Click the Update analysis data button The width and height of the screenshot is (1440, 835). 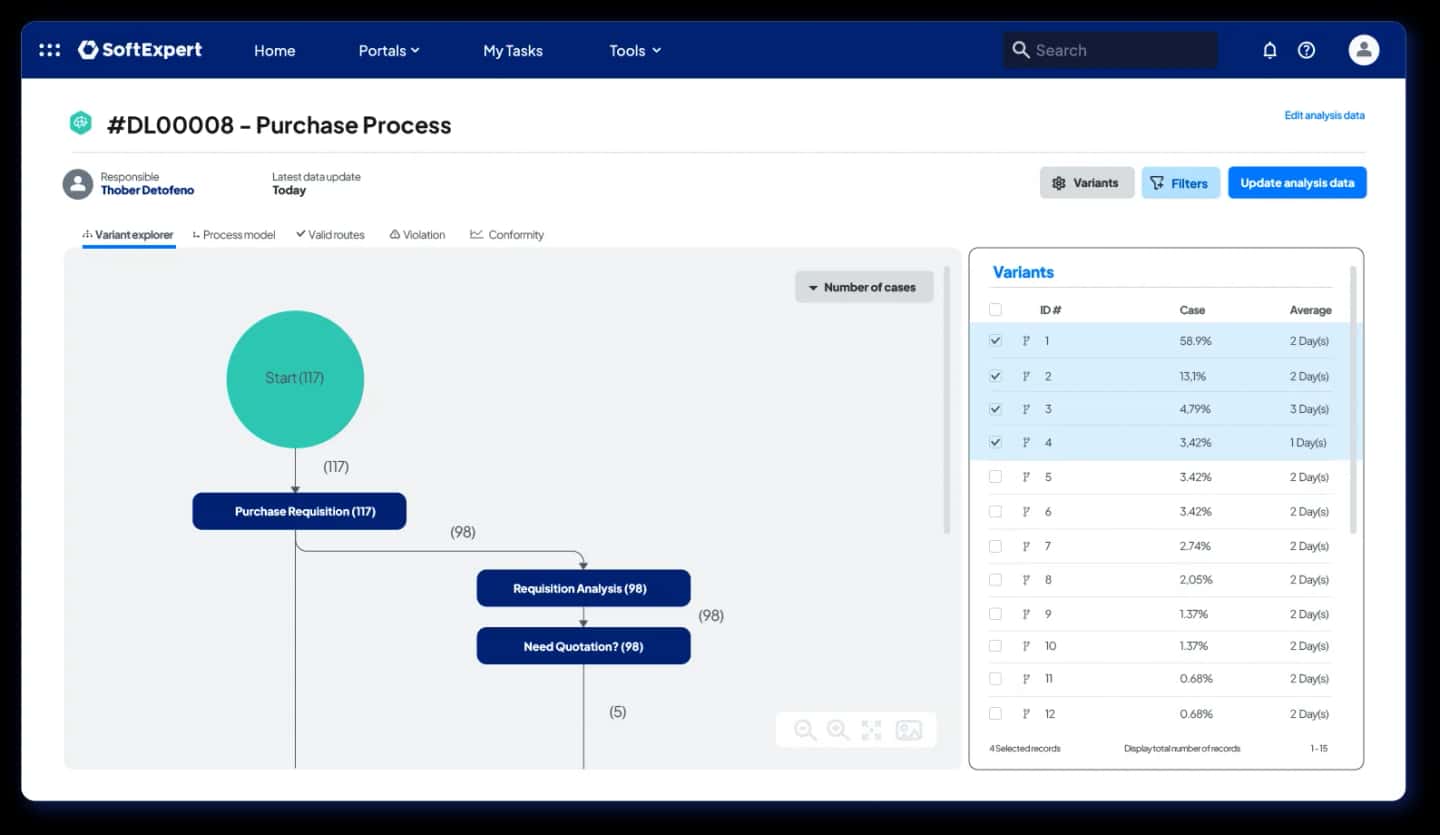click(x=1297, y=183)
